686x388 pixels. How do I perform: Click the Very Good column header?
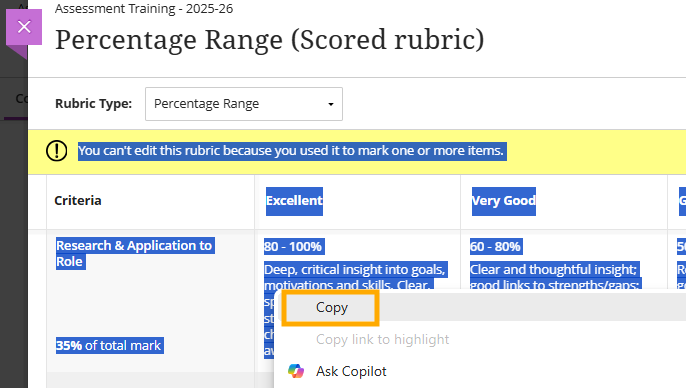click(504, 201)
